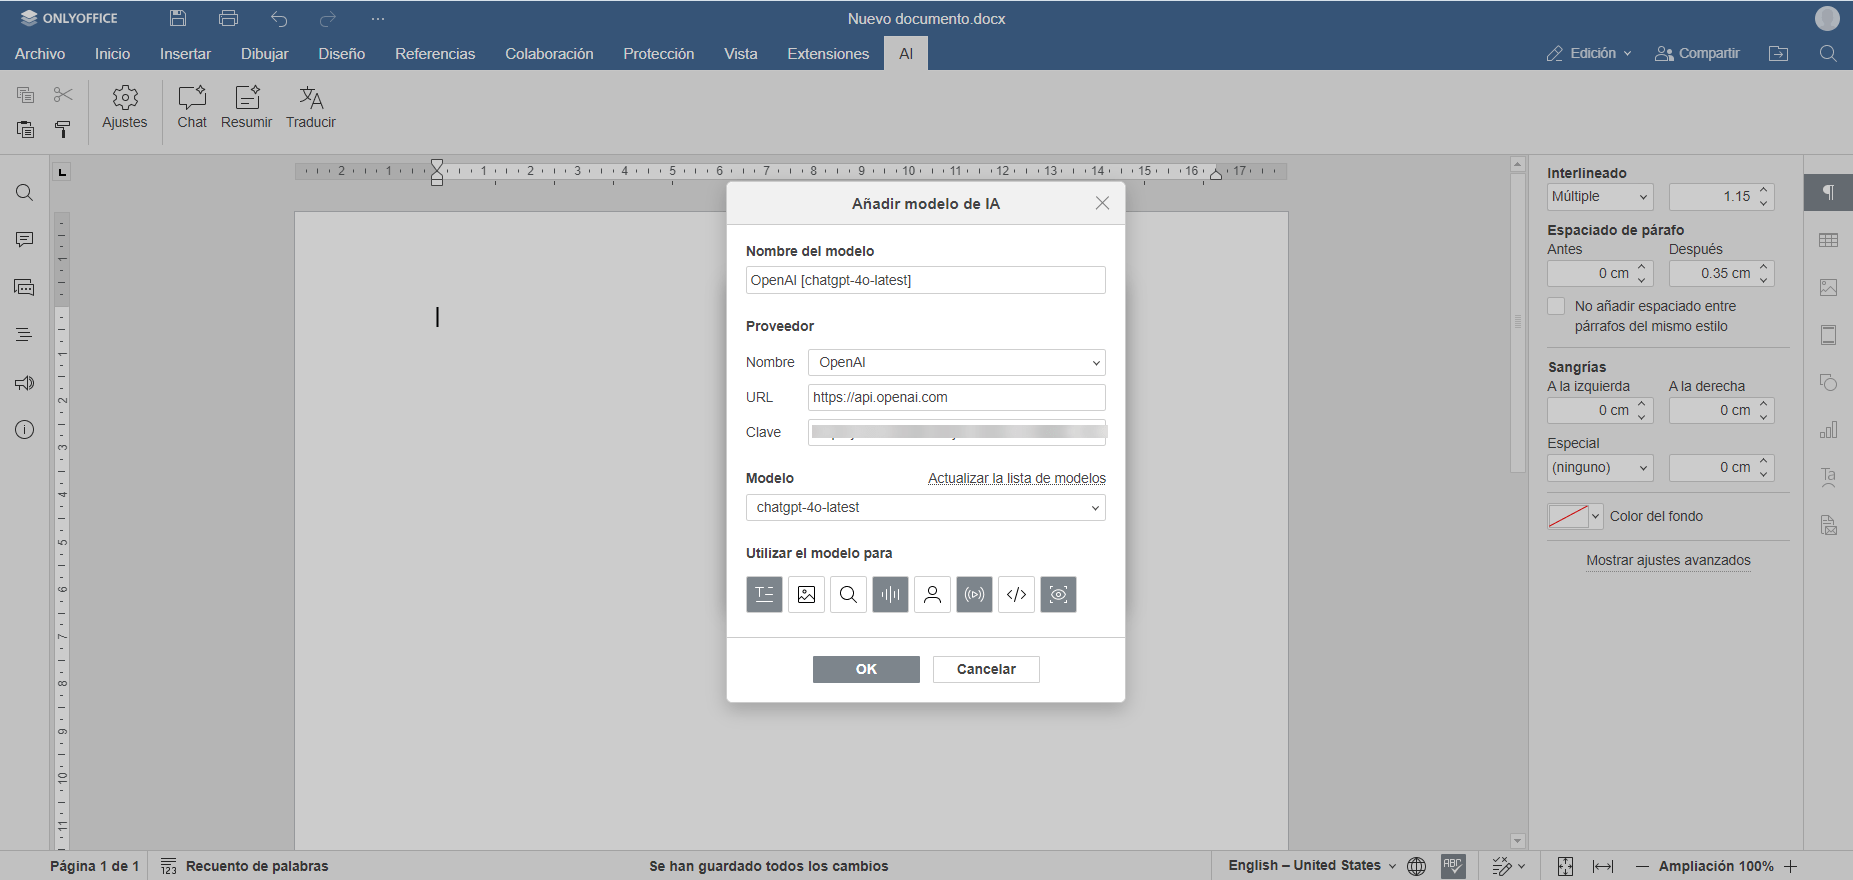Expand the Modelo chatgpt-4o-latest dropdown

click(926, 507)
